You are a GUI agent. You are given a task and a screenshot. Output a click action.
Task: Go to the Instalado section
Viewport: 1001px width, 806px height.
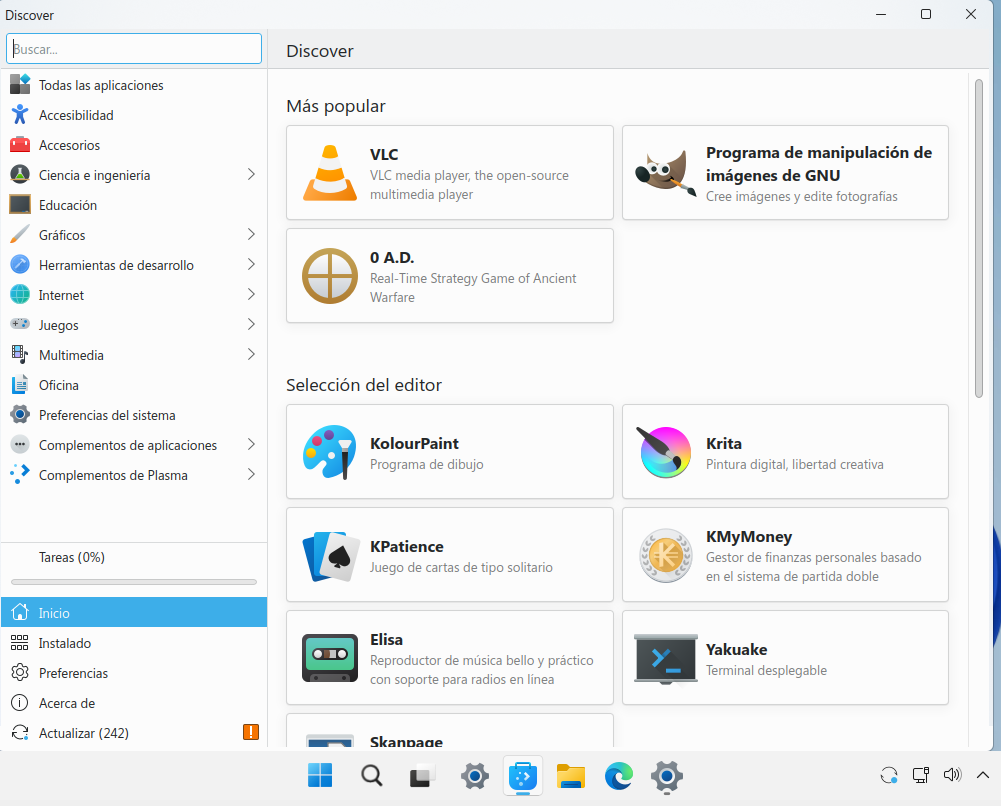(x=65, y=643)
